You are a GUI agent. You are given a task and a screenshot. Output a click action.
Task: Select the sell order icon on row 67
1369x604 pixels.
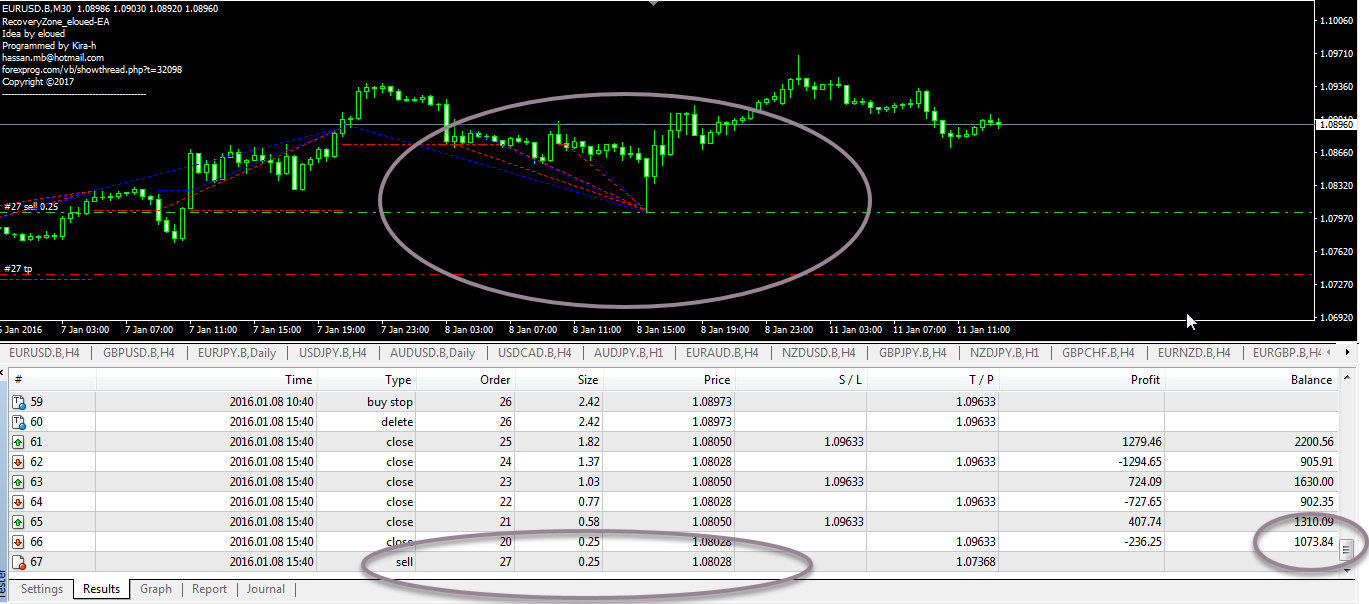pos(18,562)
